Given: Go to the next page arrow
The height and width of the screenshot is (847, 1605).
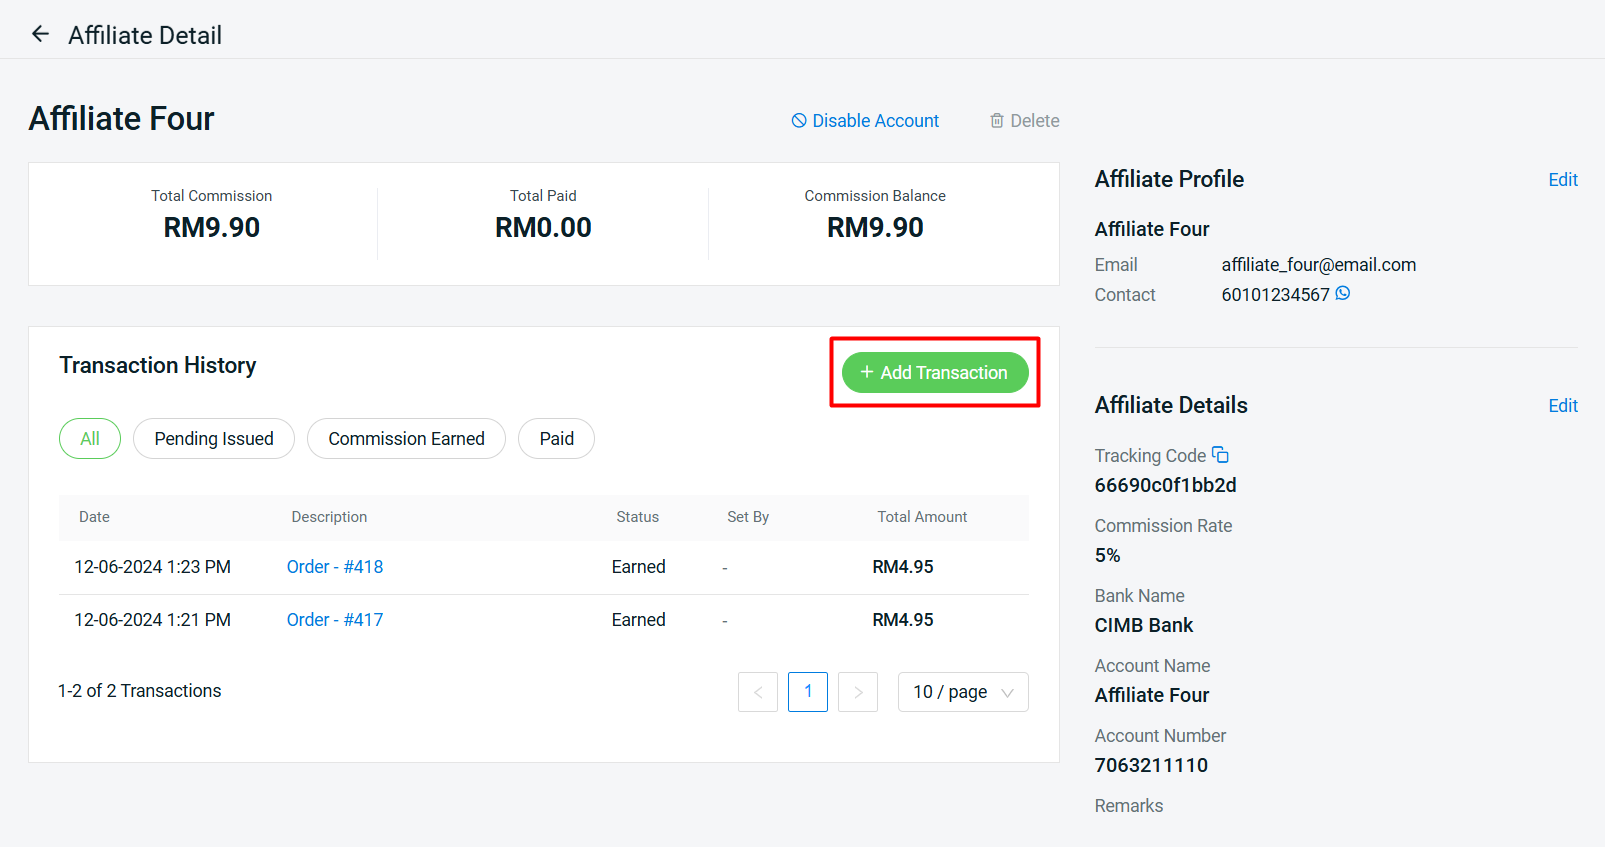Looking at the screenshot, I should tap(858, 692).
